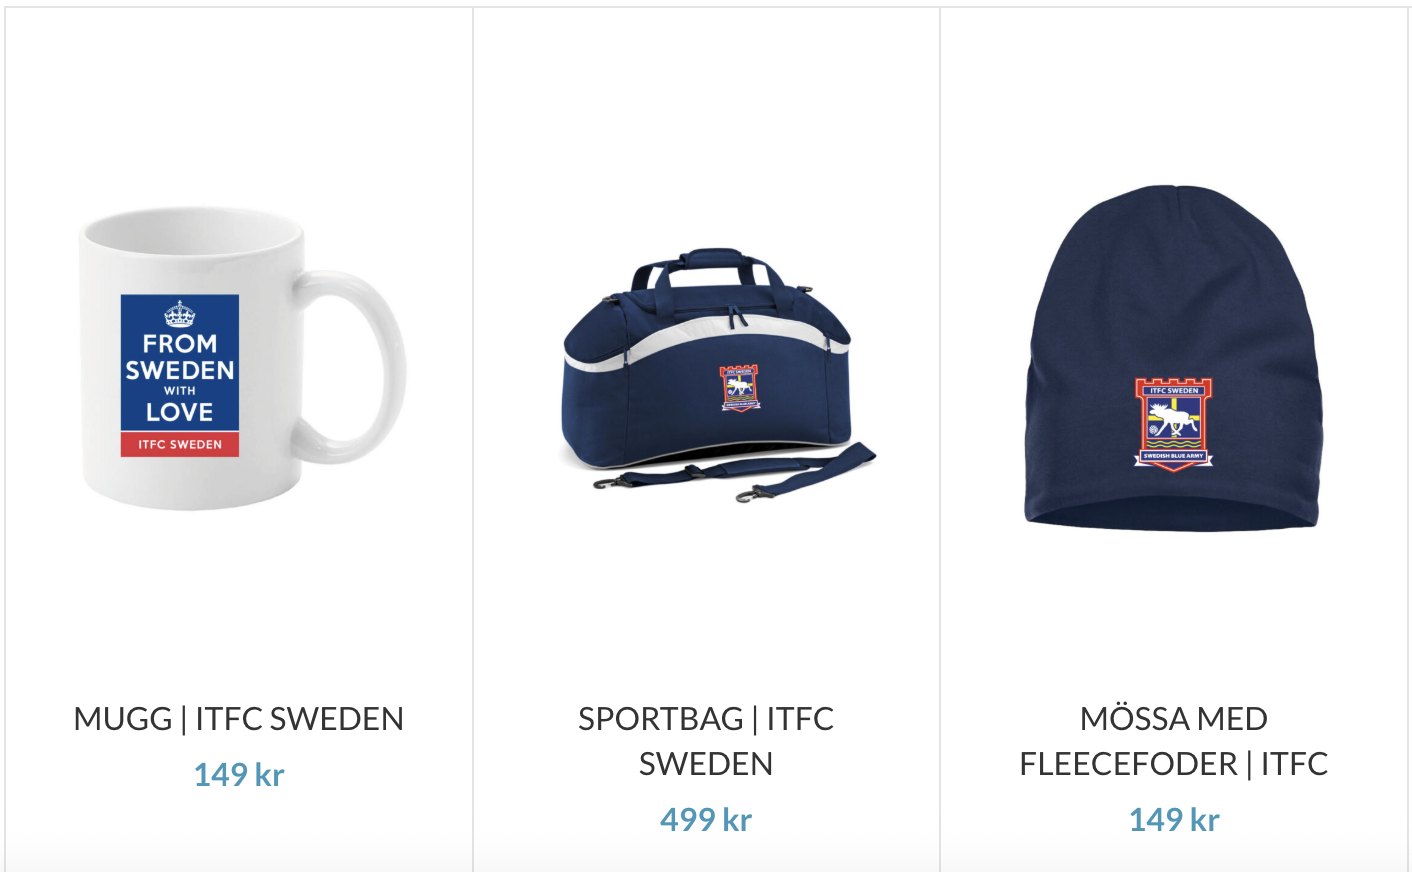This screenshot has height=872, width=1412.
Task: Open the navy sportbag product image
Action: (706, 375)
